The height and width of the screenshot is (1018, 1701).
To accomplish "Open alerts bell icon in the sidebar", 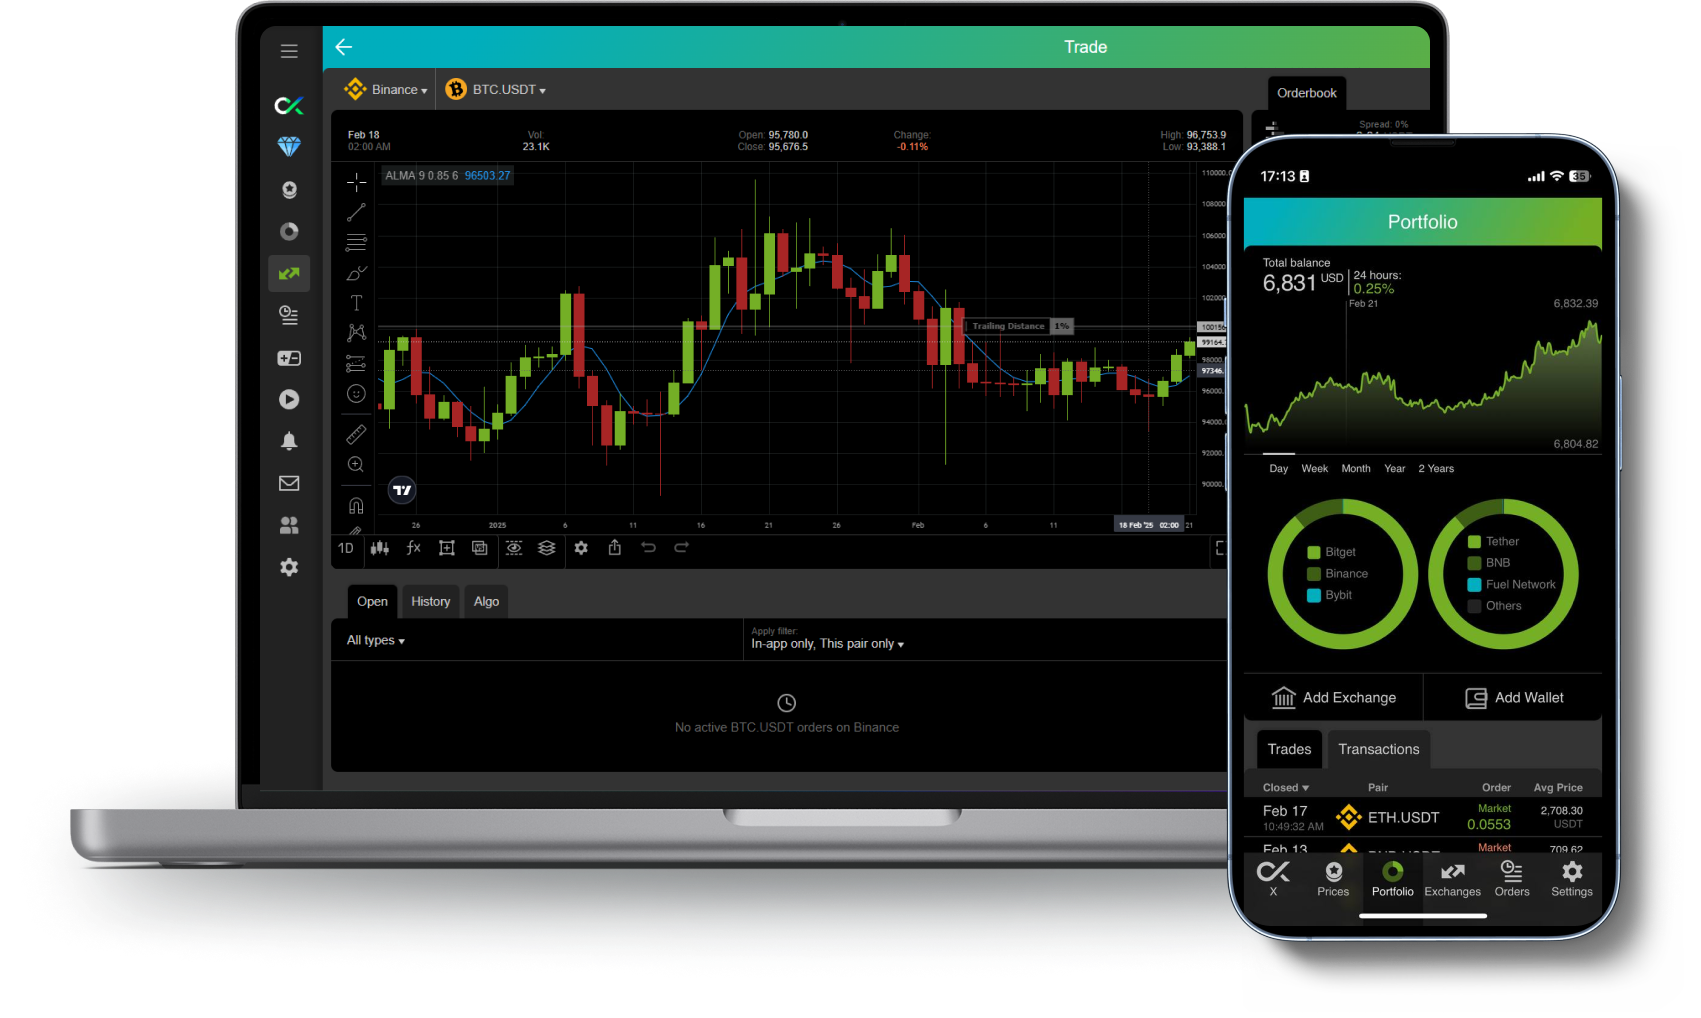I will click(x=289, y=441).
